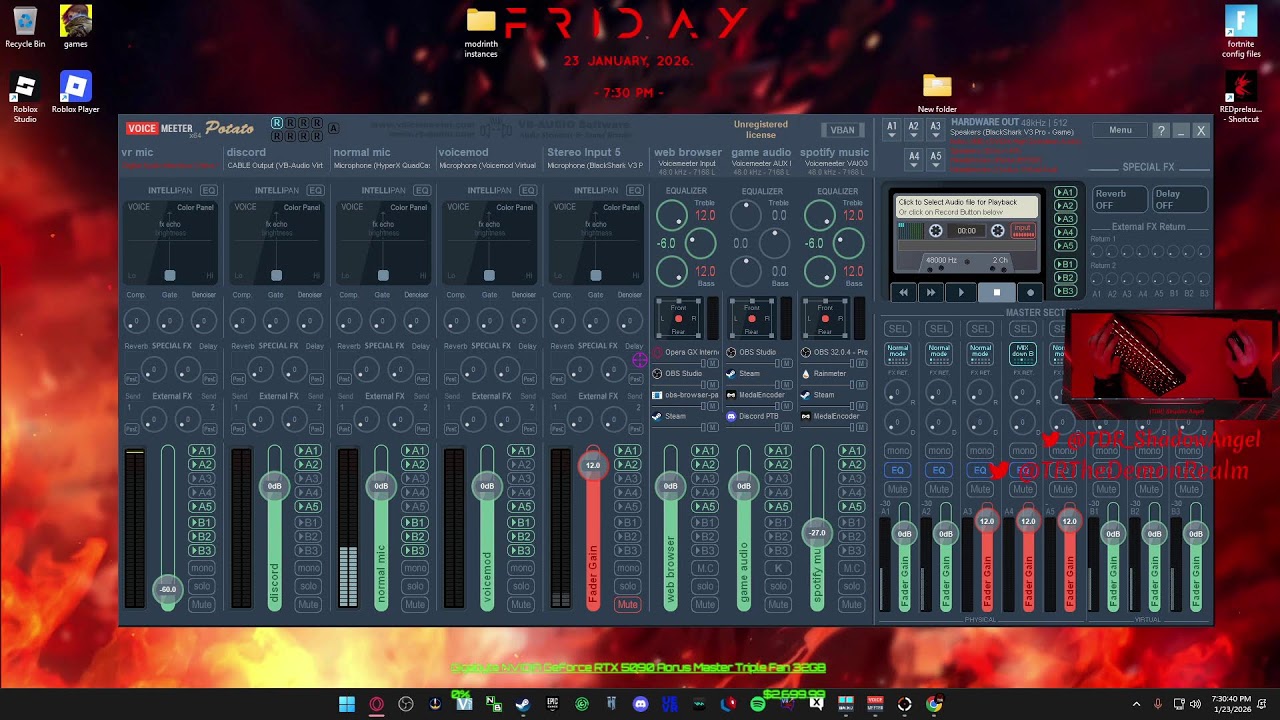Open the modrinth instances folder

coord(481,34)
